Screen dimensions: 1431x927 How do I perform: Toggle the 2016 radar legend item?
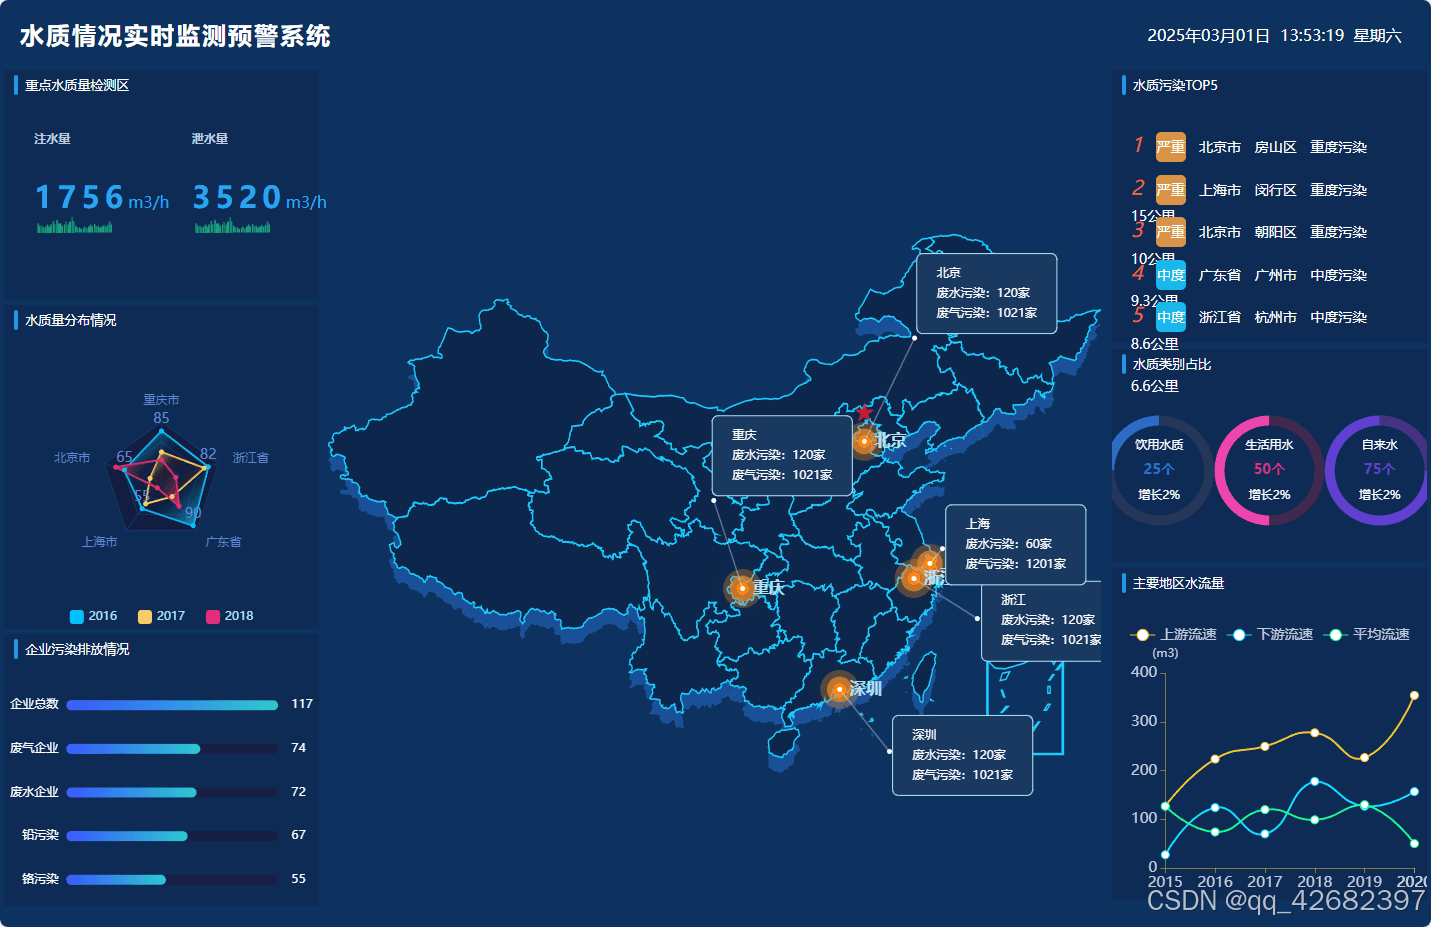pos(93,616)
